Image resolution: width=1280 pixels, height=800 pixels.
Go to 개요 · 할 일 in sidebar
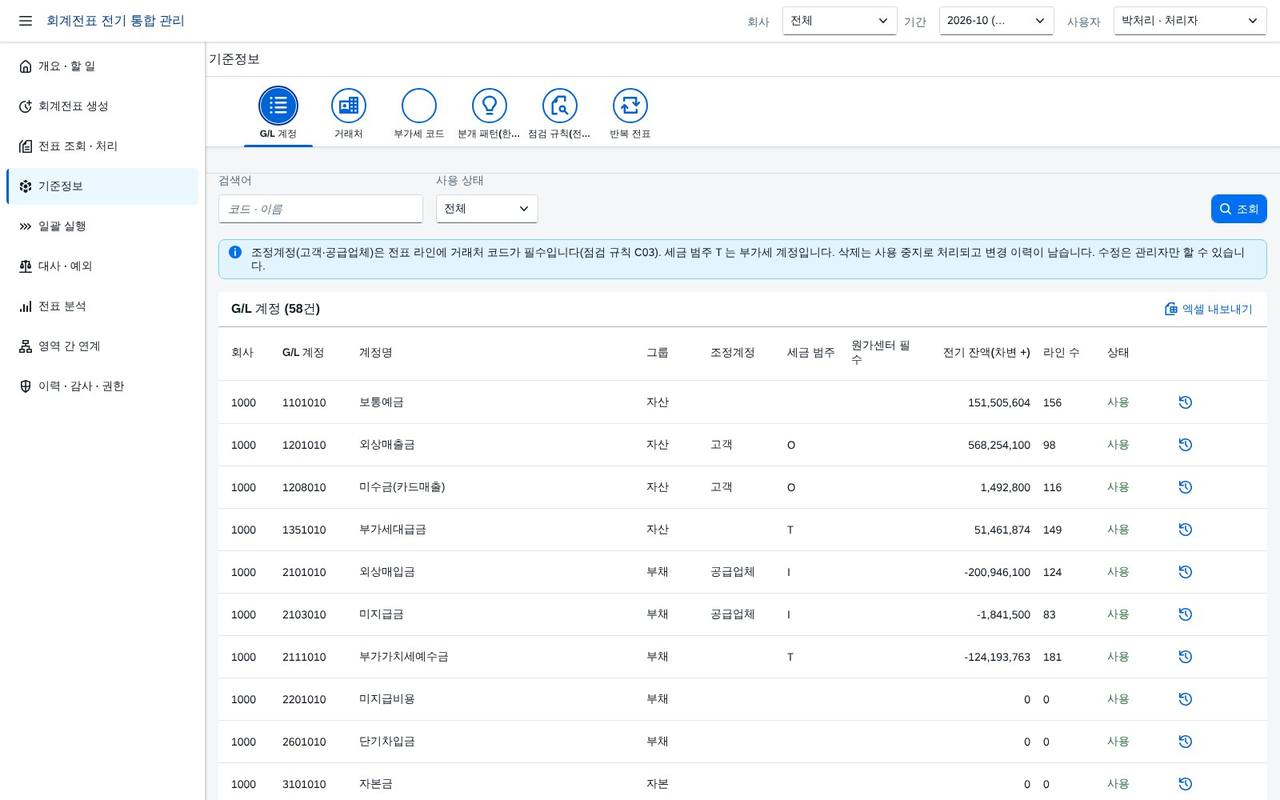pyautogui.click(x=102, y=66)
